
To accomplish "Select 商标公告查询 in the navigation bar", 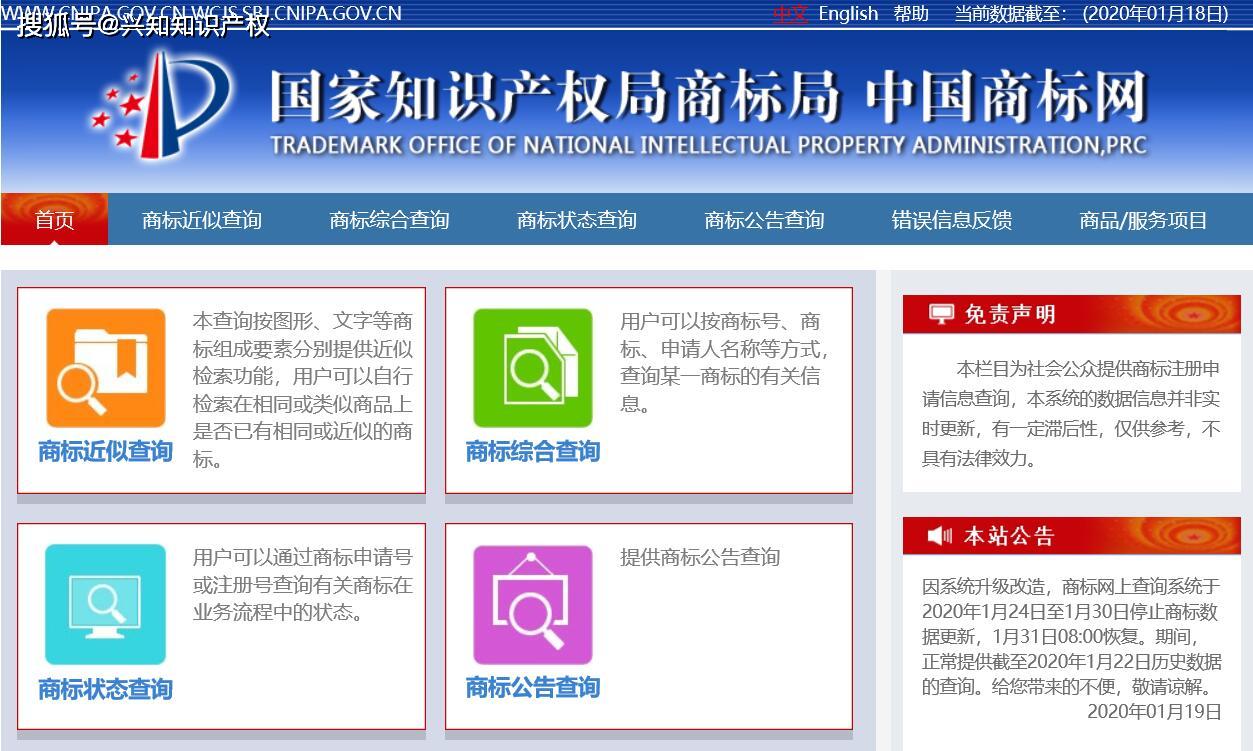I will click(764, 220).
